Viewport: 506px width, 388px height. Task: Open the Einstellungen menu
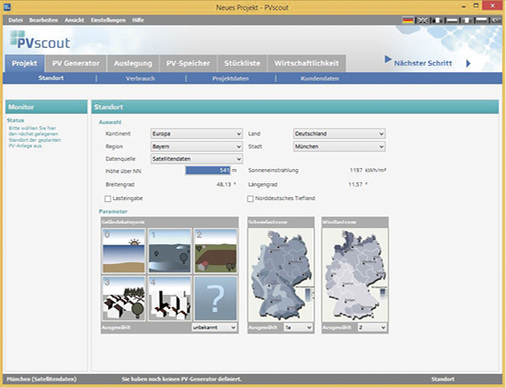(108, 20)
